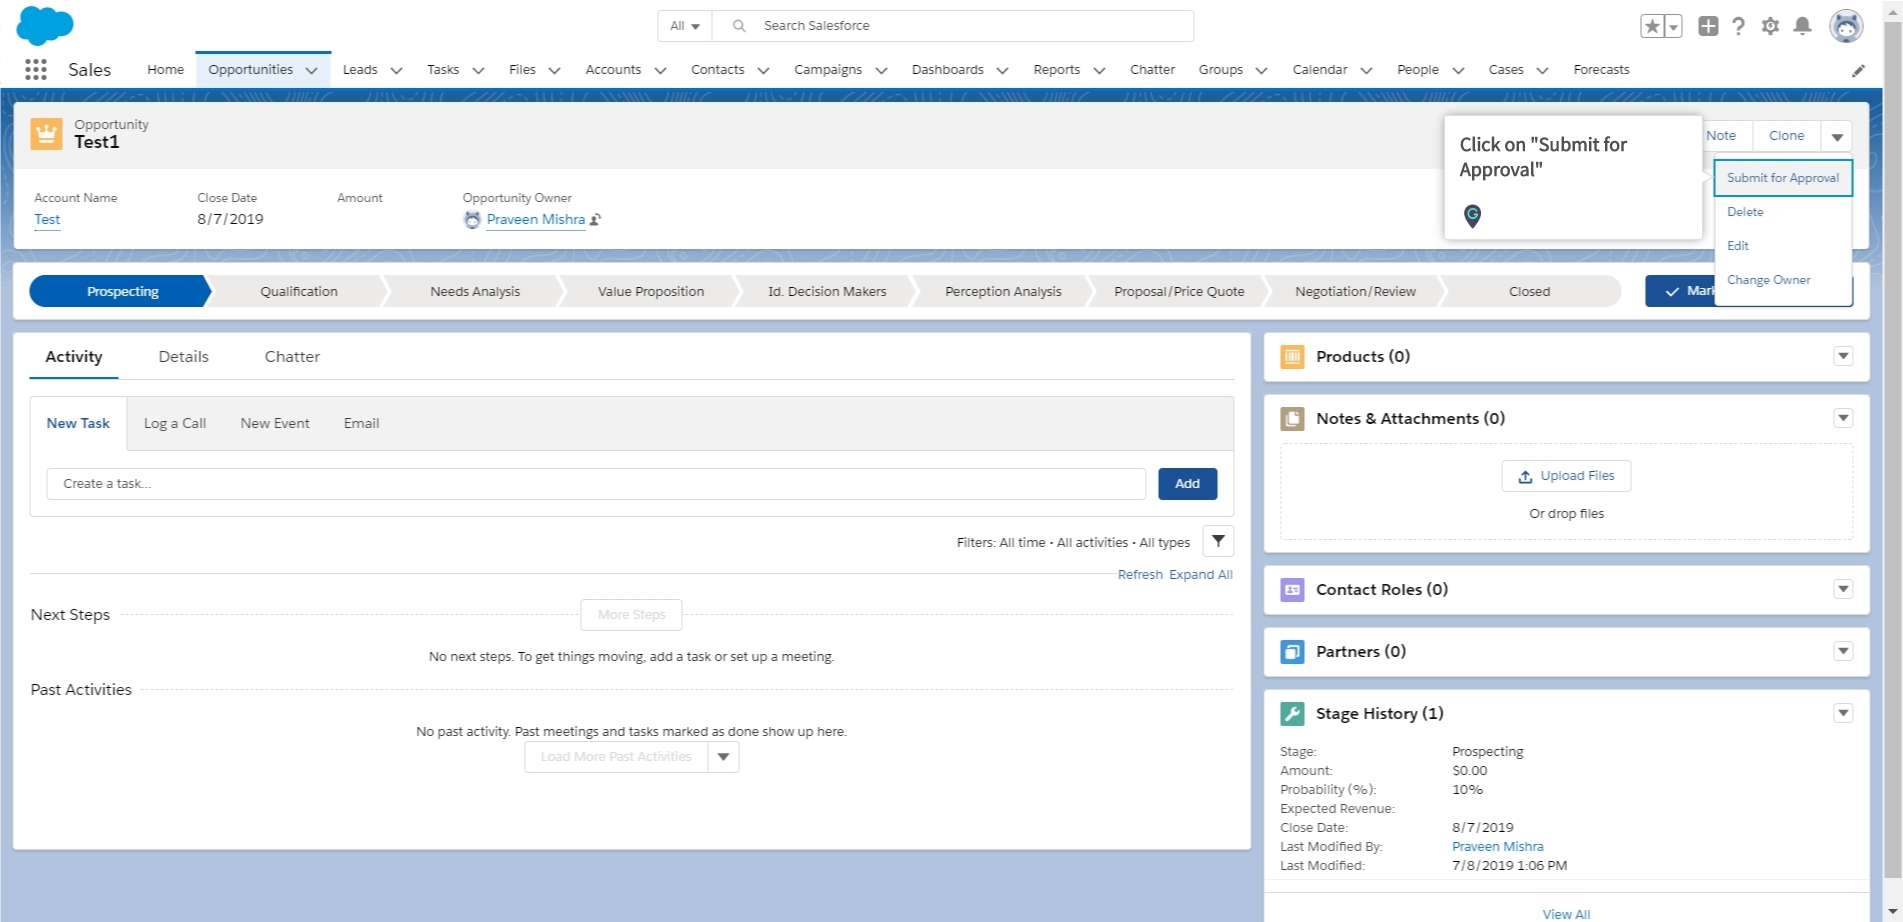The image size is (1903, 922).
Task: Go to the Forecasts navigation tab
Action: coord(1601,70)
